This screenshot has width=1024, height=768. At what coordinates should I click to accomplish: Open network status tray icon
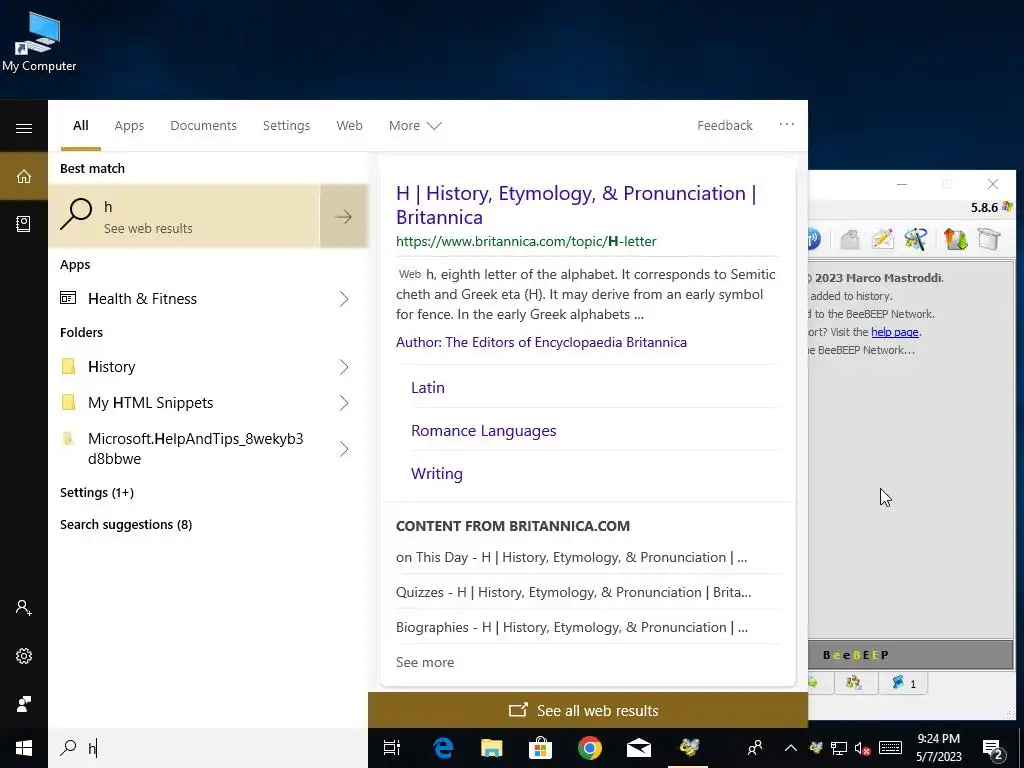[839, 748]
